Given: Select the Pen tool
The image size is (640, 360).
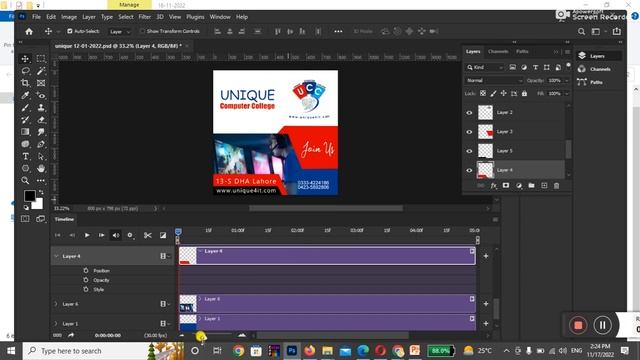Looking at the screenshot, I should [41, 144].
